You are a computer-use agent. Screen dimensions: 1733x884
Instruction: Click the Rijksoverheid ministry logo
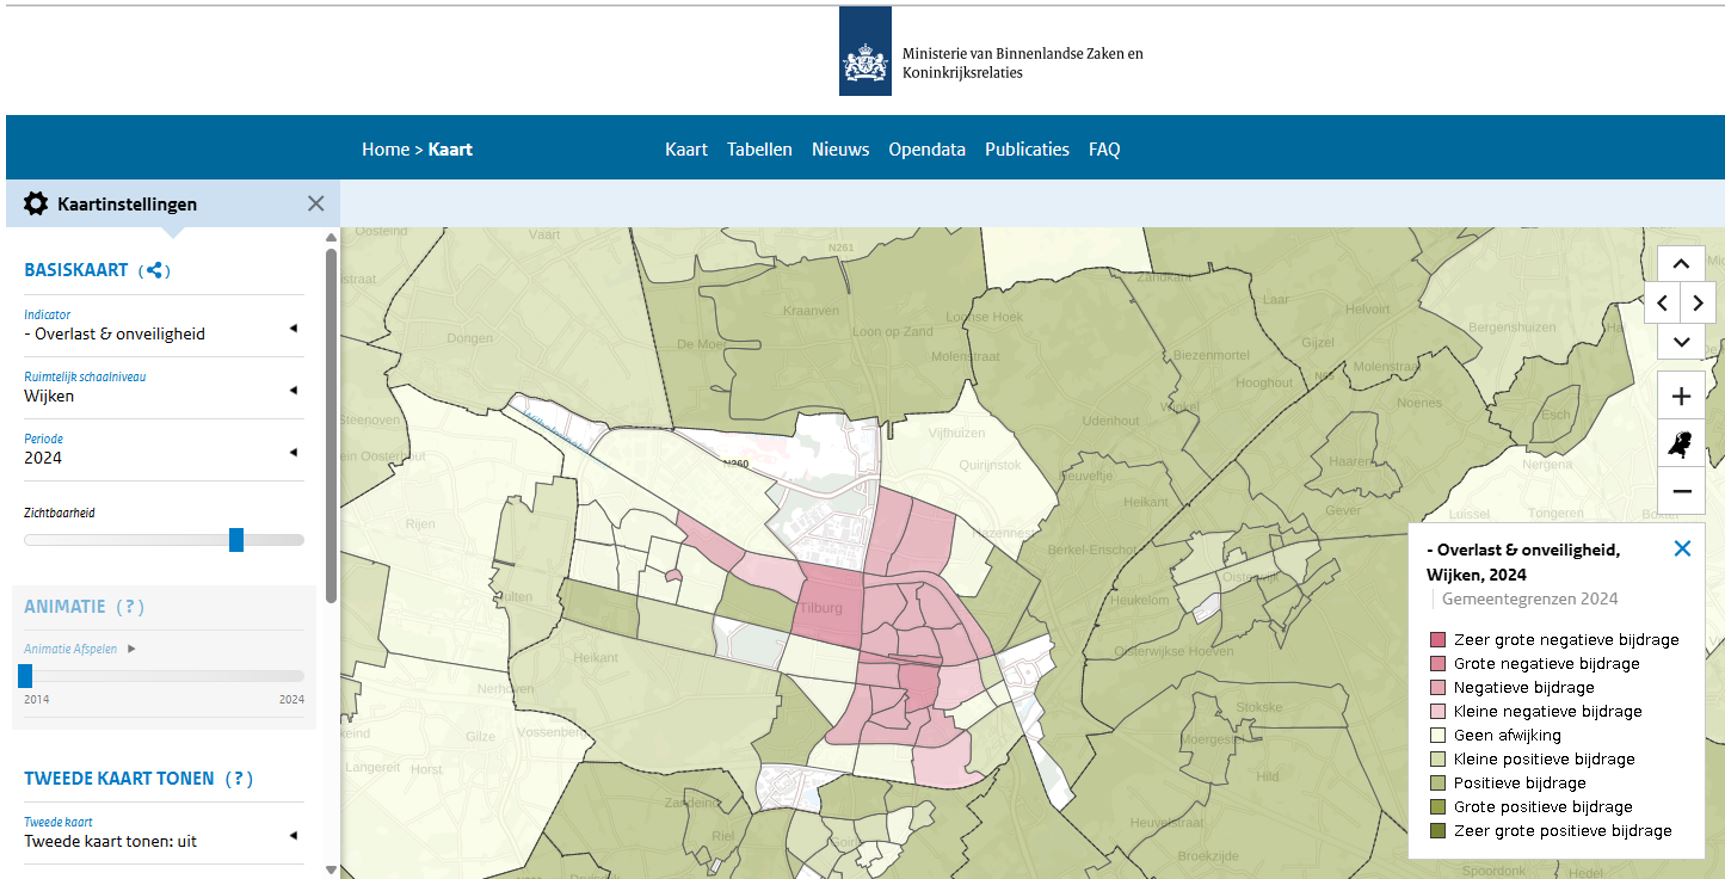pos(865,51)
